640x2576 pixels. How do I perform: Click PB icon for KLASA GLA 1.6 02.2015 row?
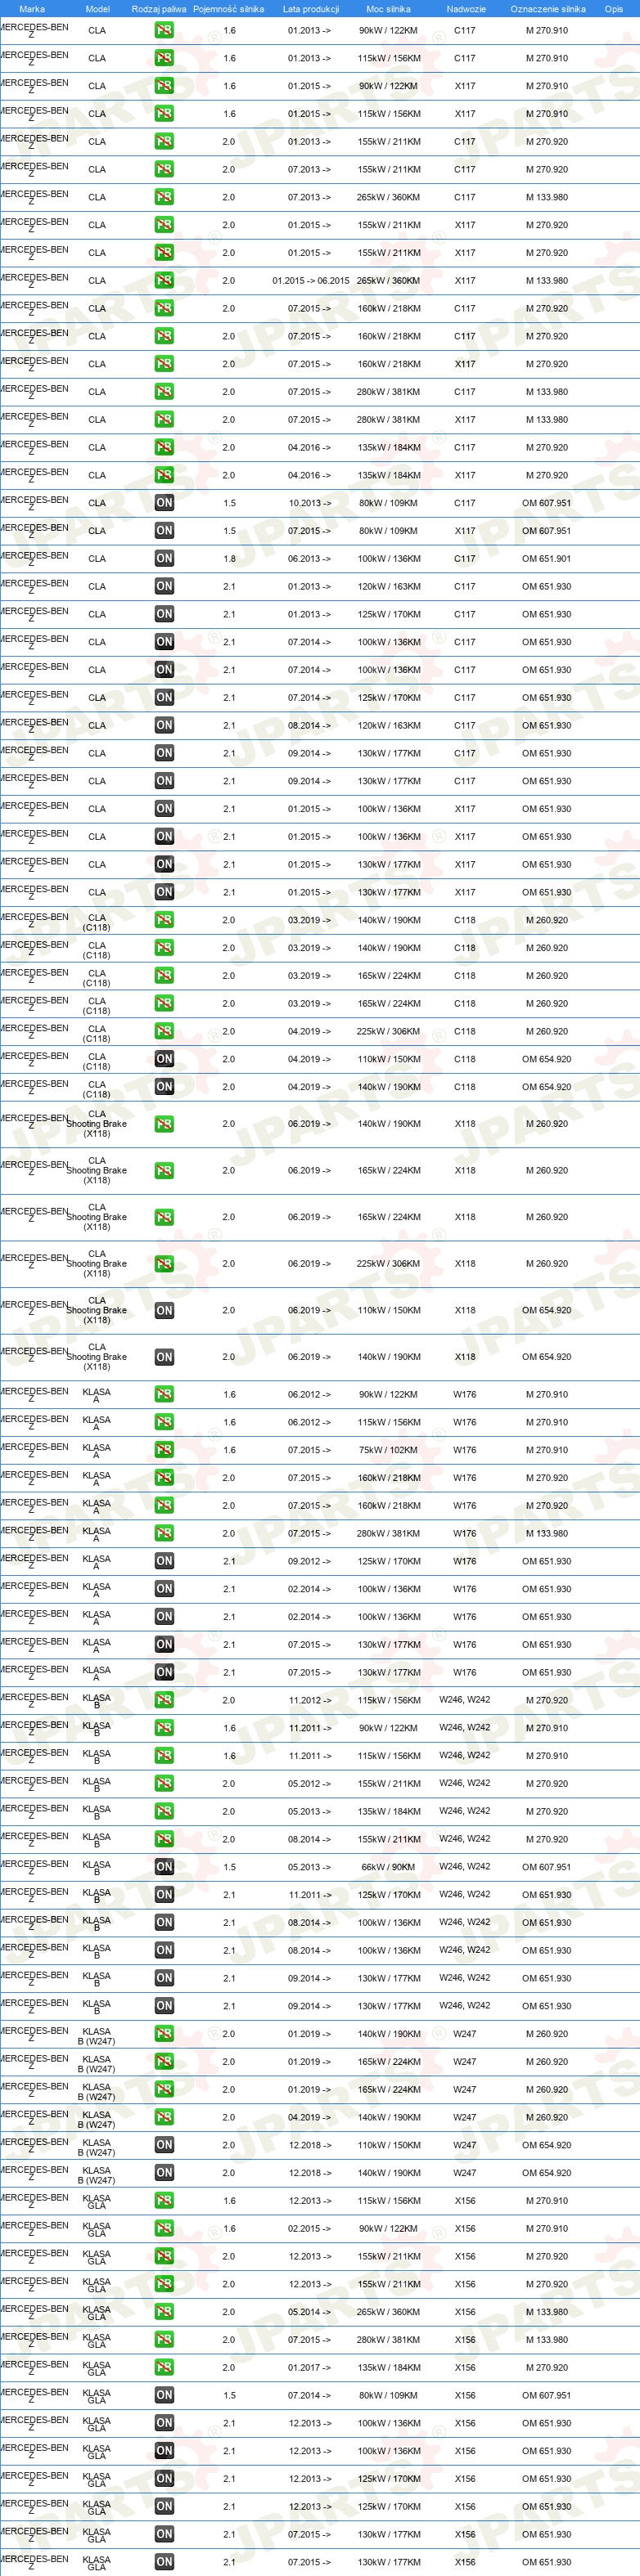[x=164, y=2229]
